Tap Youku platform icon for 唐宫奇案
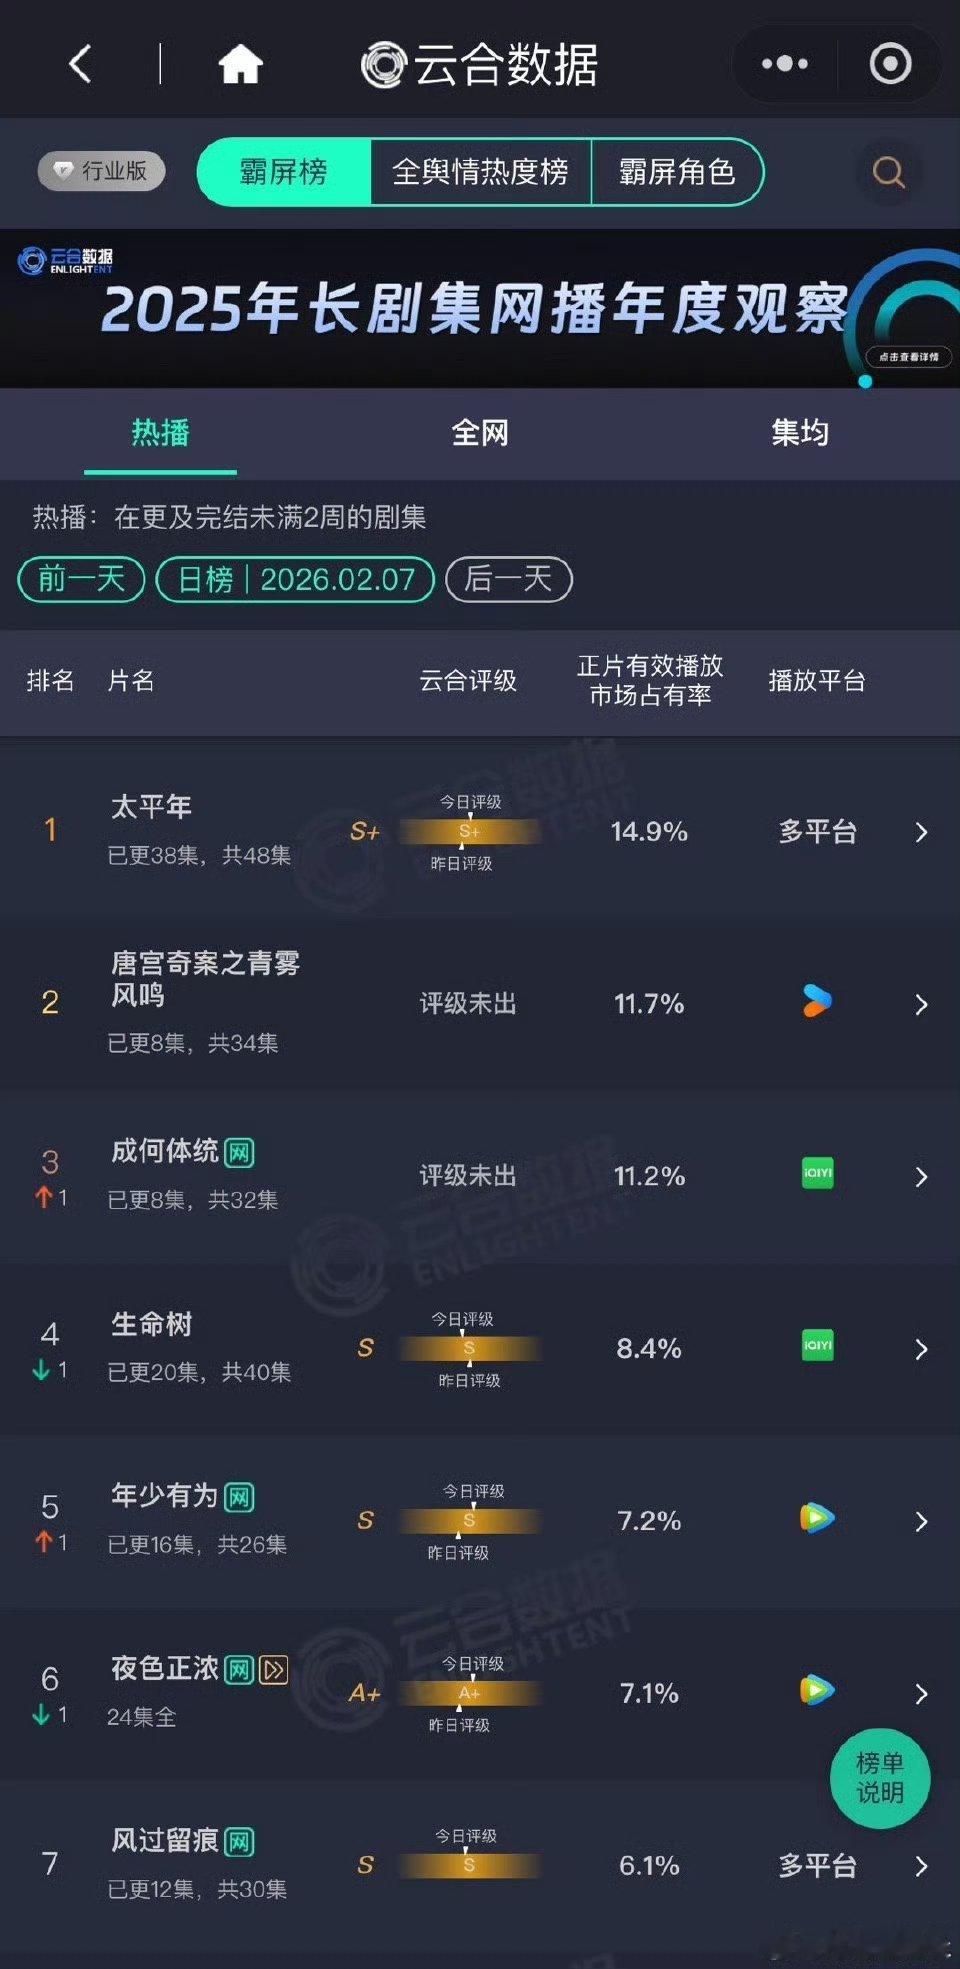 pyautogui.click(x=817, y=1001)
